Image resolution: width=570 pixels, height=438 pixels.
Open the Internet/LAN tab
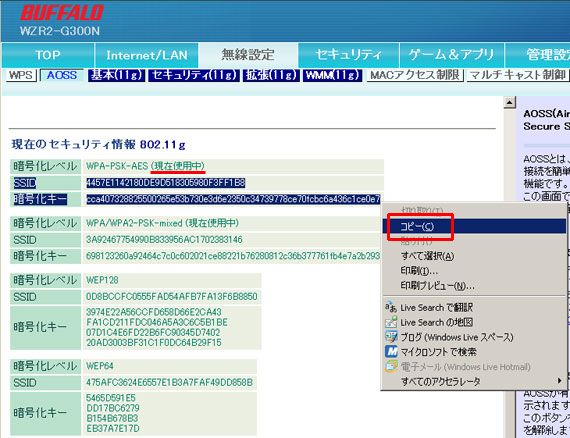146,55
